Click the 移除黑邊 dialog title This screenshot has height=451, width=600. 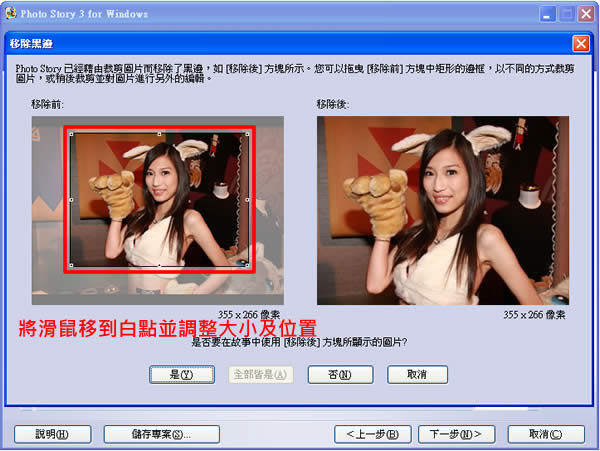(x=31, y=44)
